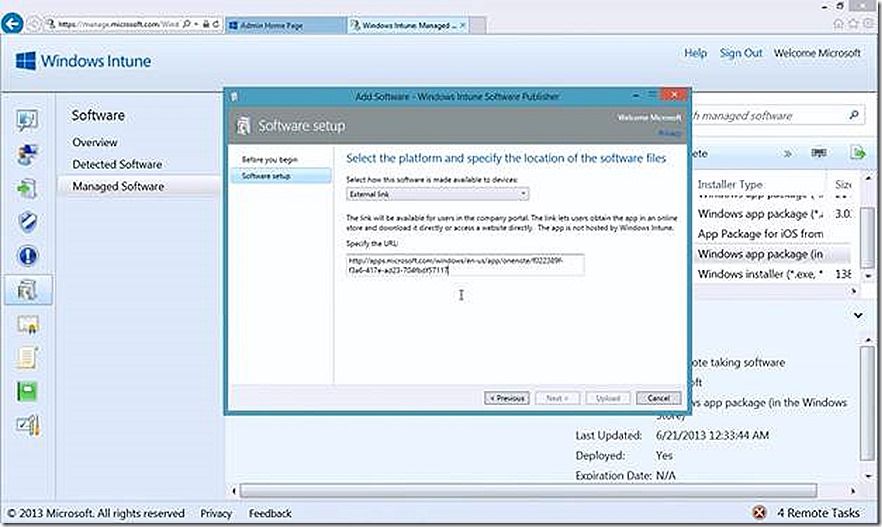This screenshot has width=882, height=527.
Task: Click into the Specify the URL field
Action: [465, 265]
